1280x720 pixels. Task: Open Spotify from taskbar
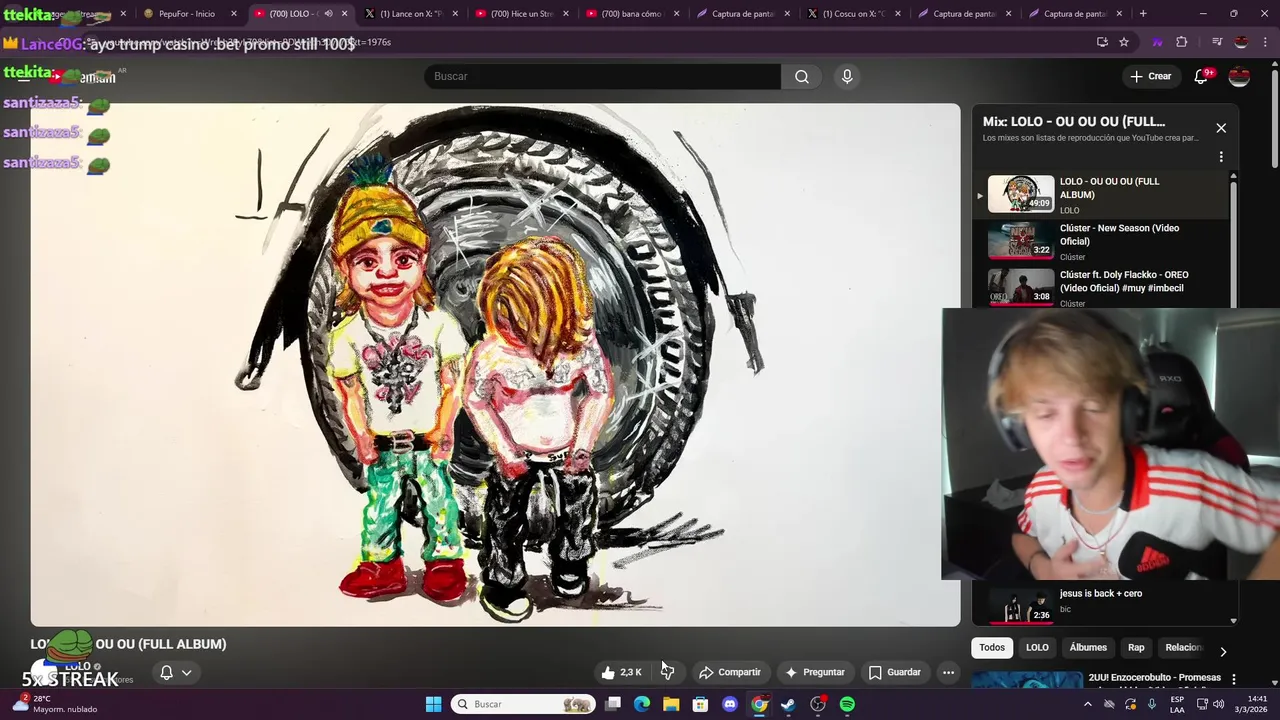[x=847, y=704]
